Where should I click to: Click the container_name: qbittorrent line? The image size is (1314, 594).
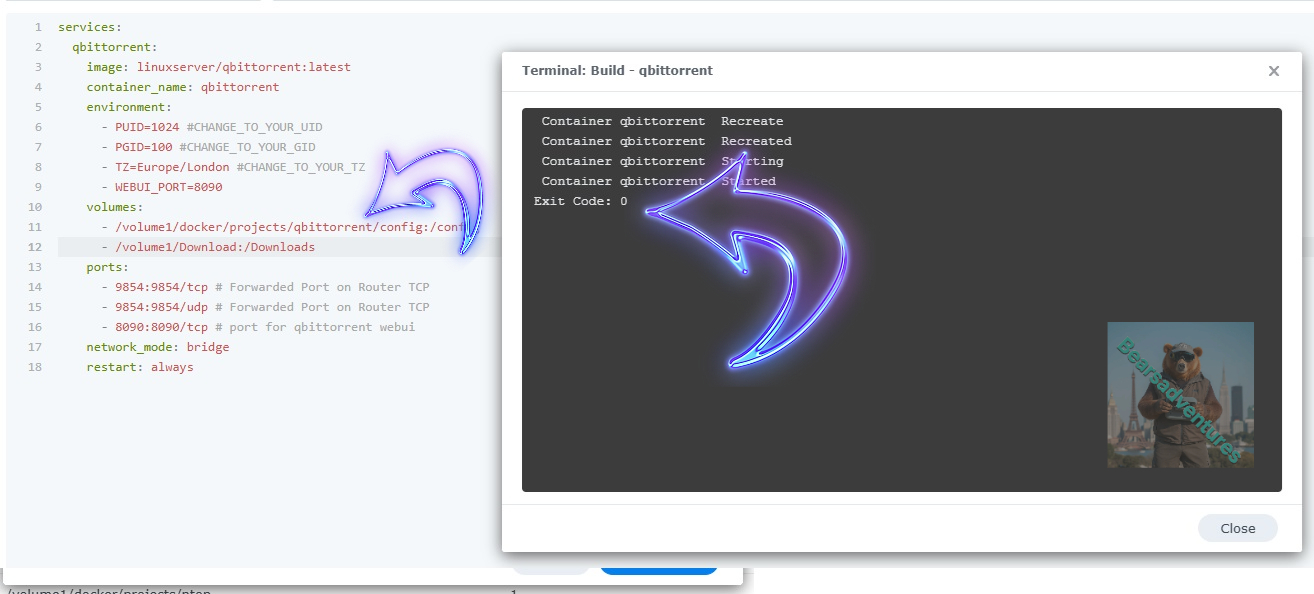point(182,87)
